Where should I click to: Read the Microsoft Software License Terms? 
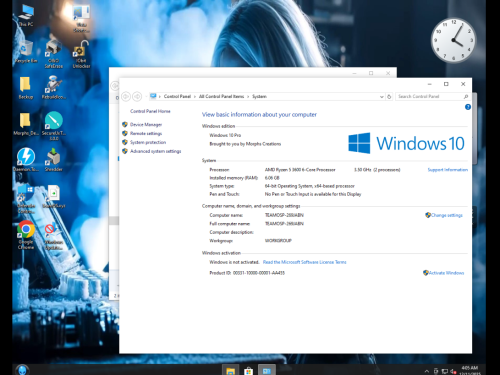point(304,262)
